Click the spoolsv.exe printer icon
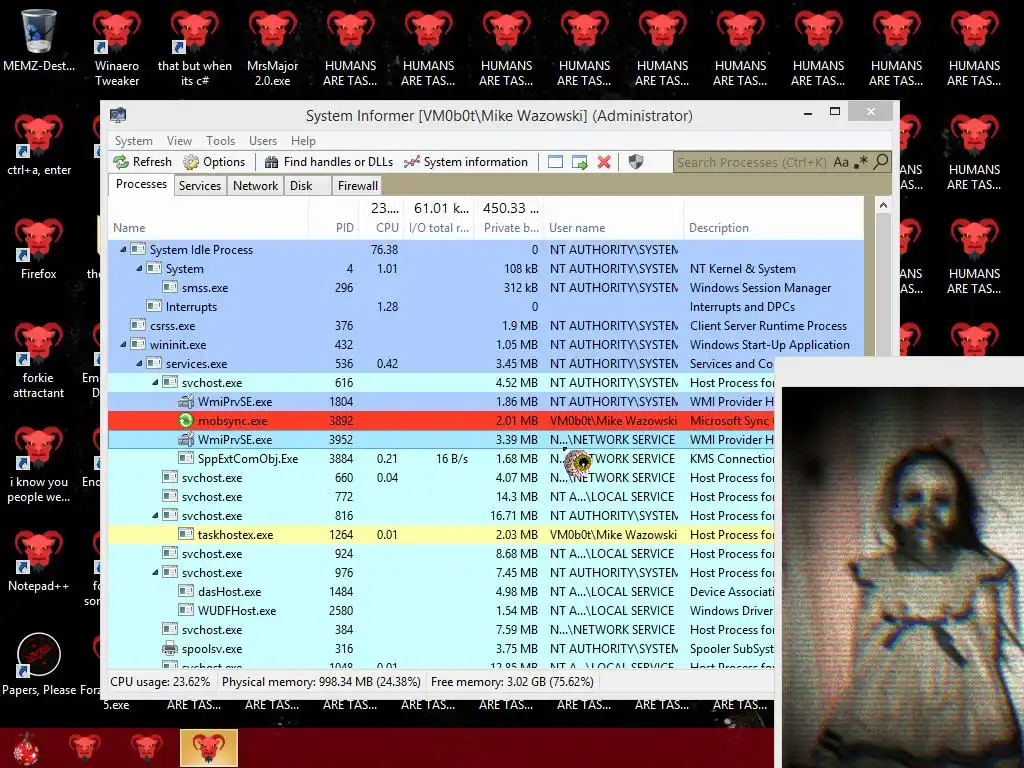Viewport: 1024px width, 768px height. click(x=170, y=648)
